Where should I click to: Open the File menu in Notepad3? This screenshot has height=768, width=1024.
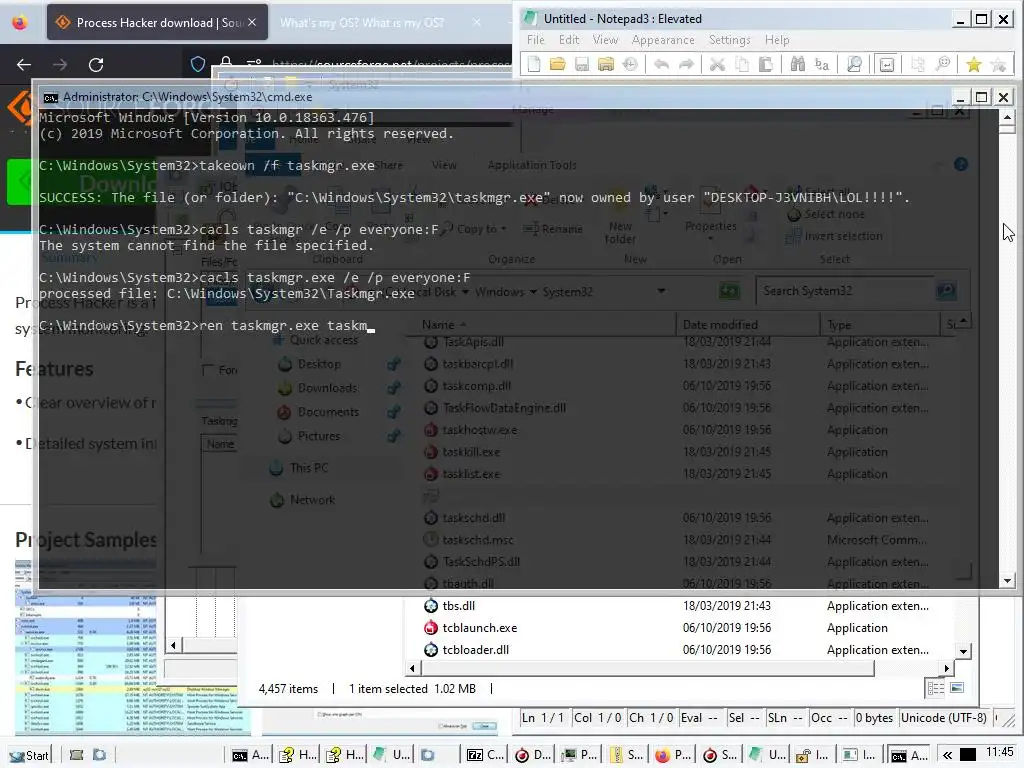(536, 40)
